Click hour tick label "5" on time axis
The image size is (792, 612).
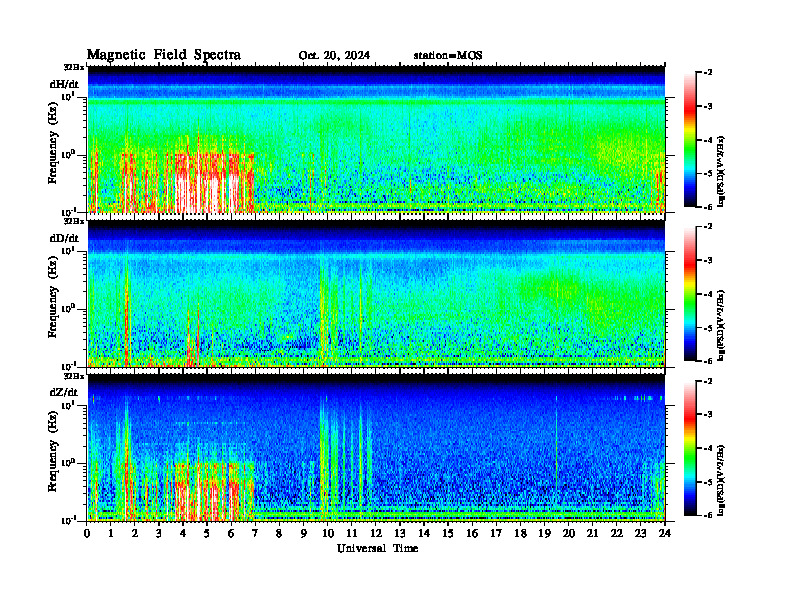[207, 533]
